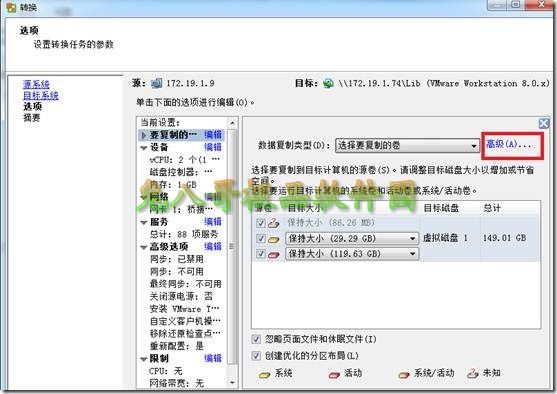557x394 pixels.
Task: Click the 转换 window title icon
Action: point(11,7)
